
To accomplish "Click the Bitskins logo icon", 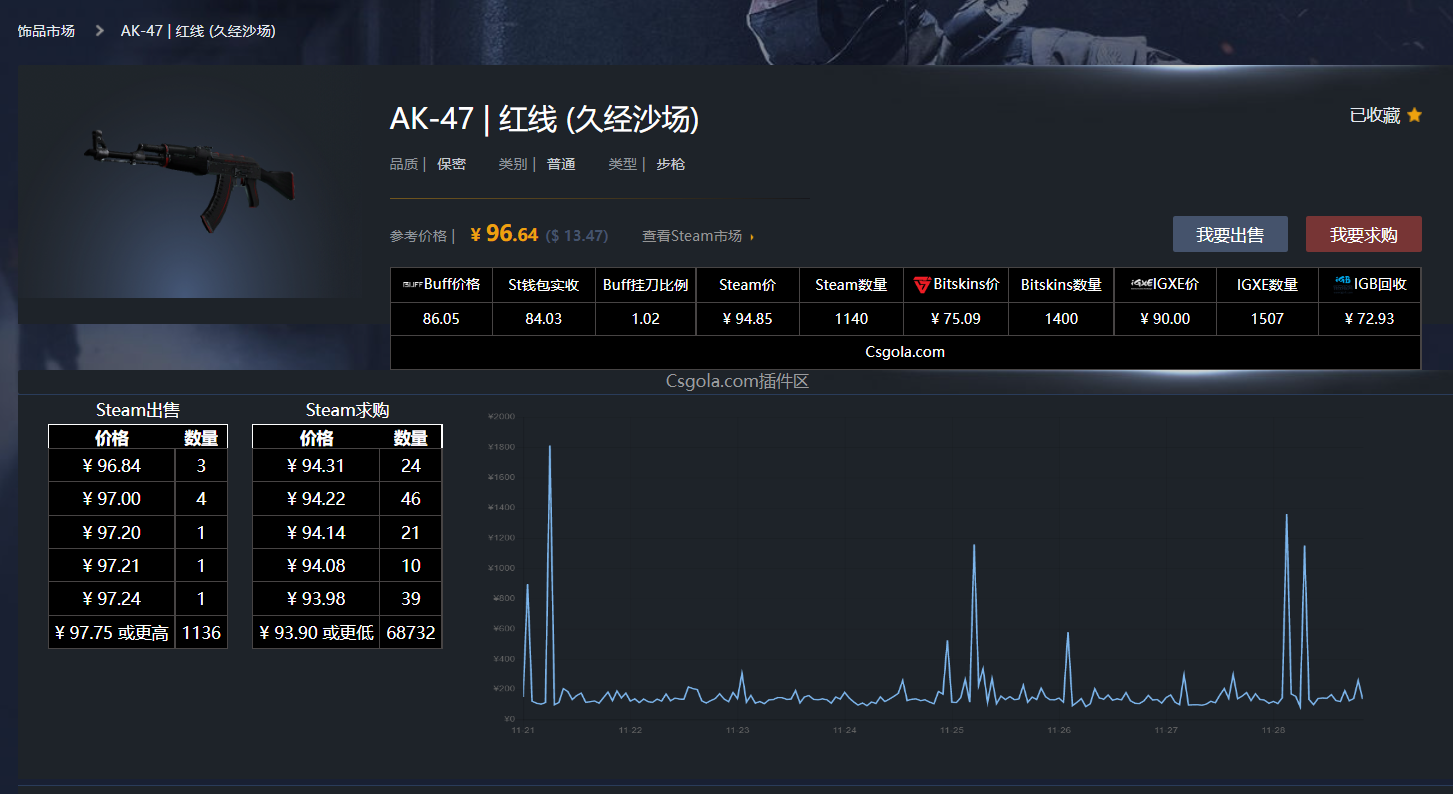I will pyautogui.click(x=922, y=285).
